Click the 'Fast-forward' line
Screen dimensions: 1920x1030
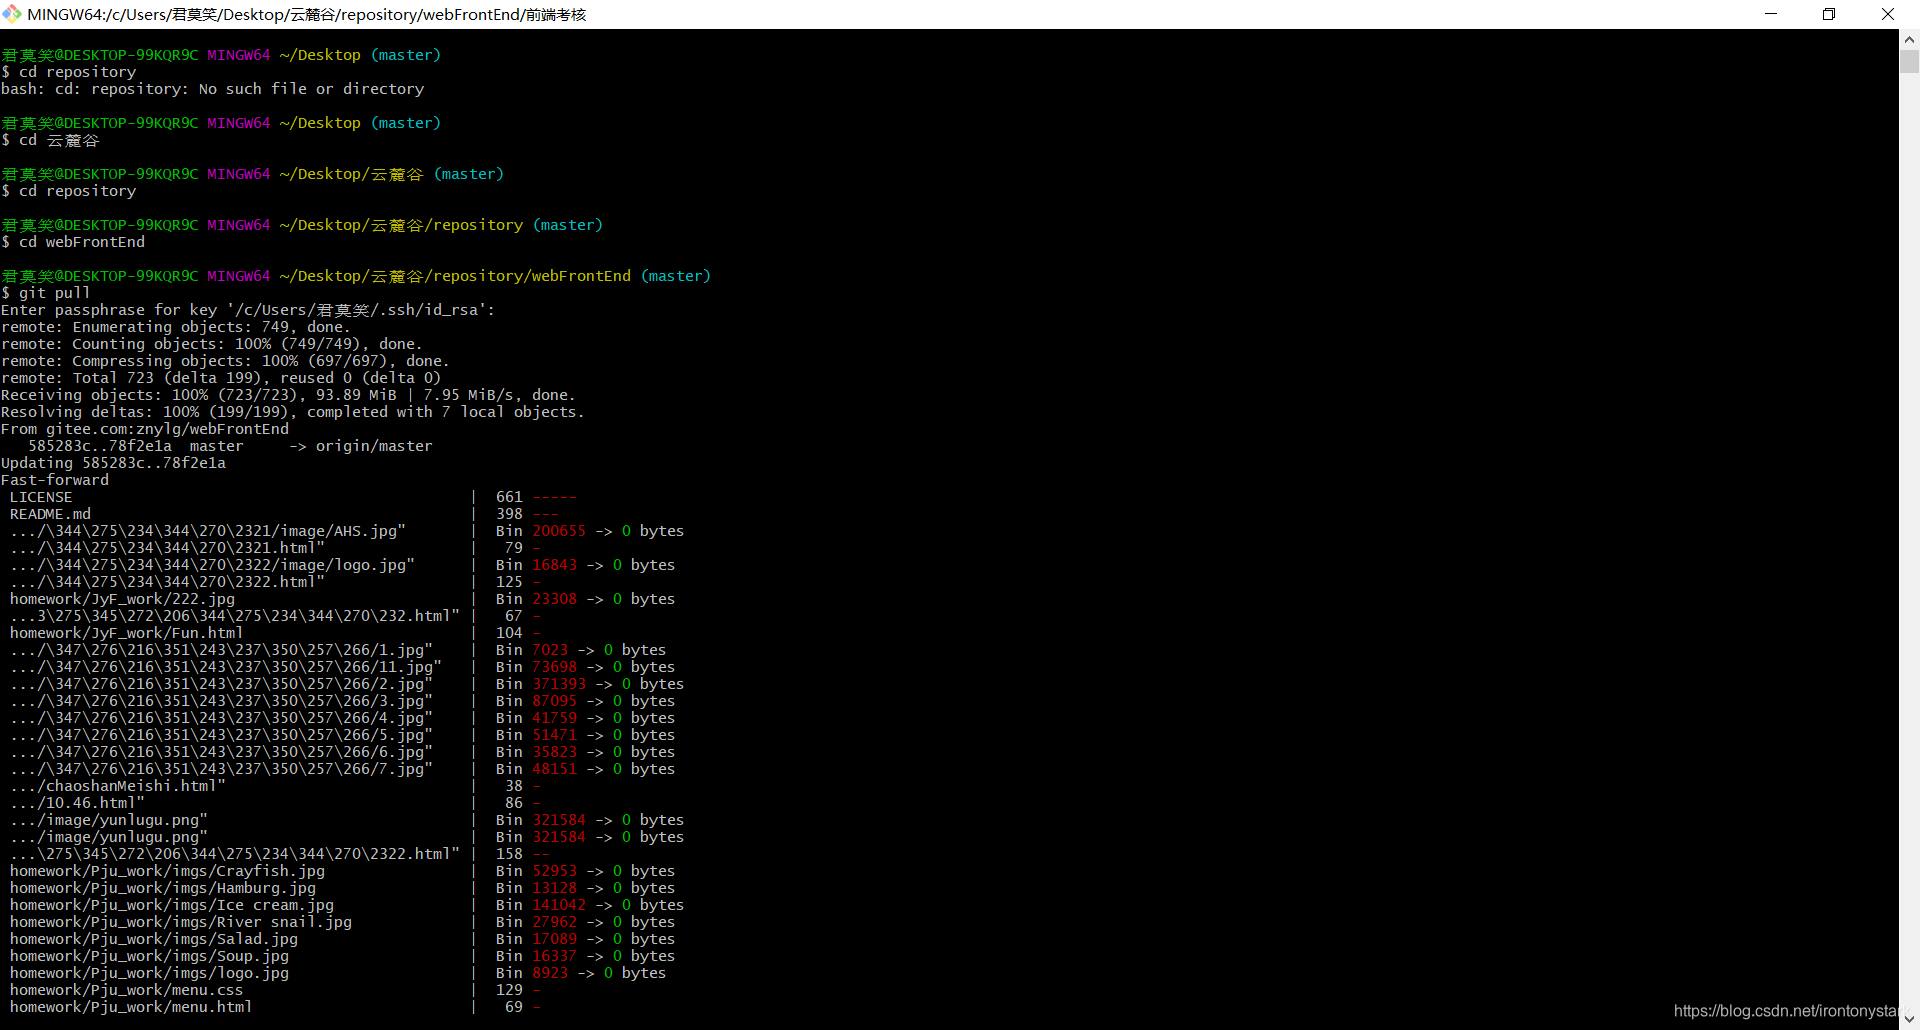point(55,480)
